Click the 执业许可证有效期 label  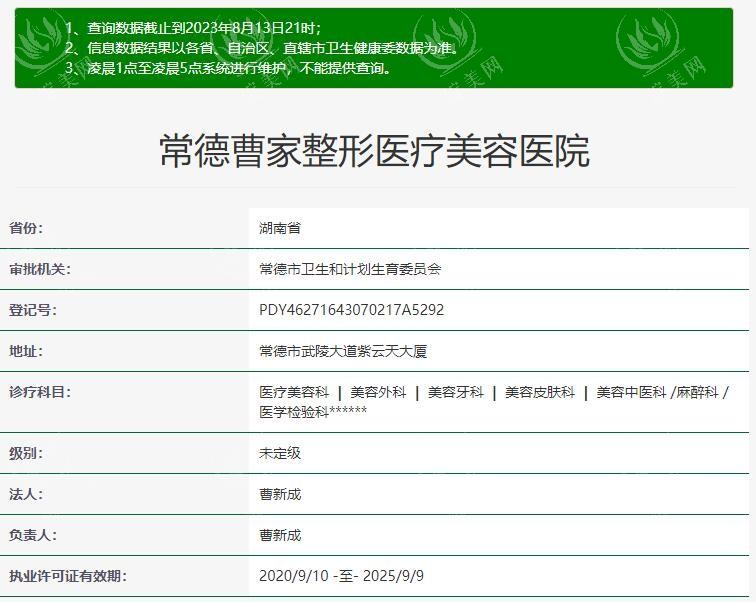pos(68,576)
